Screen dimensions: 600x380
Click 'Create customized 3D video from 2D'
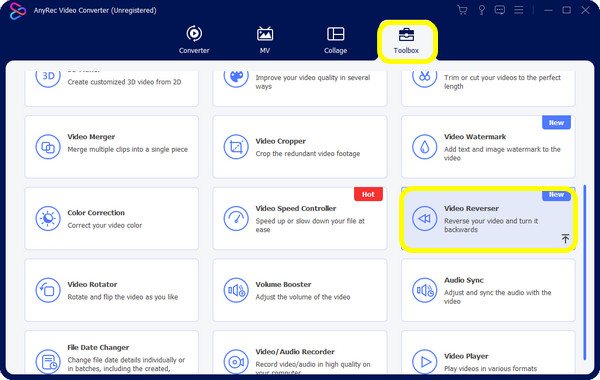coord(124,82)
